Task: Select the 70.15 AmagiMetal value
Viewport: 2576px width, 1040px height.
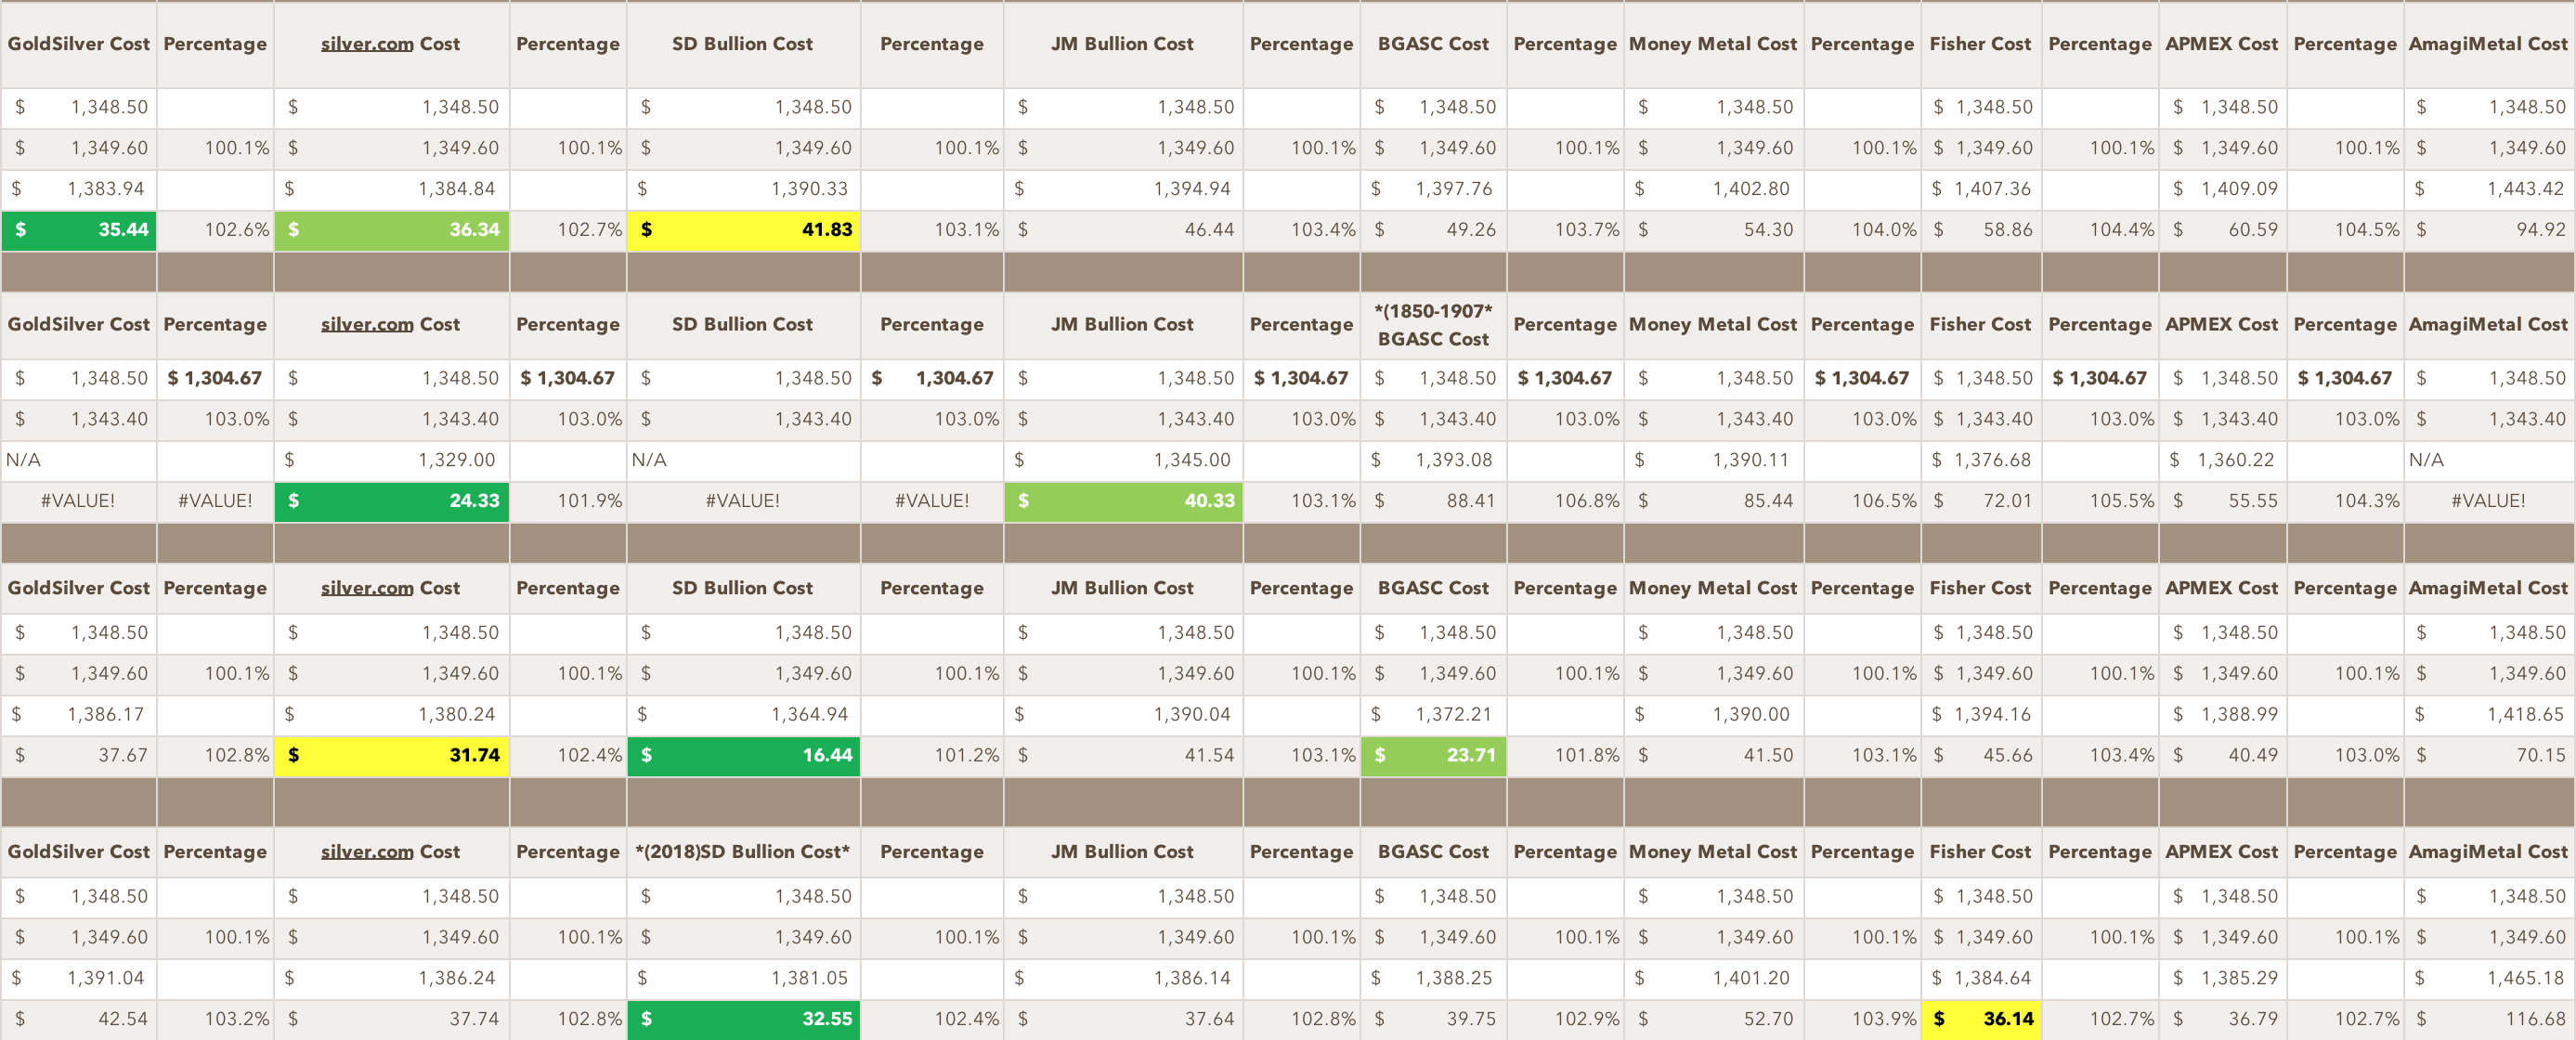Action: (x=2490, y=756)
